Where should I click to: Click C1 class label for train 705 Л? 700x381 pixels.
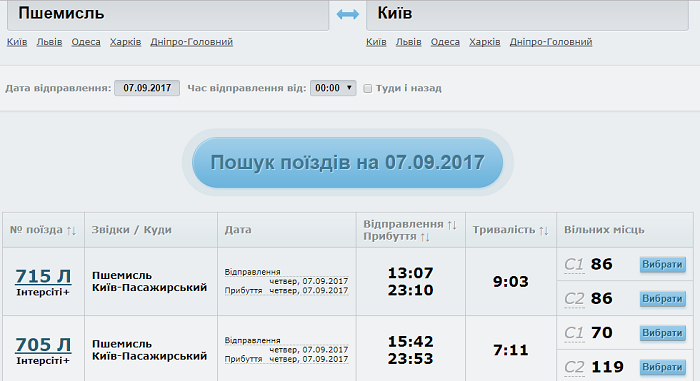574,333
